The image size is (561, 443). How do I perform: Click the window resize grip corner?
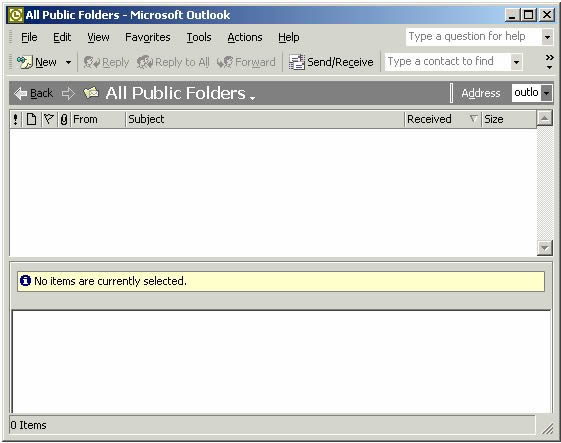pyautogui.click(x=547, y=428)
